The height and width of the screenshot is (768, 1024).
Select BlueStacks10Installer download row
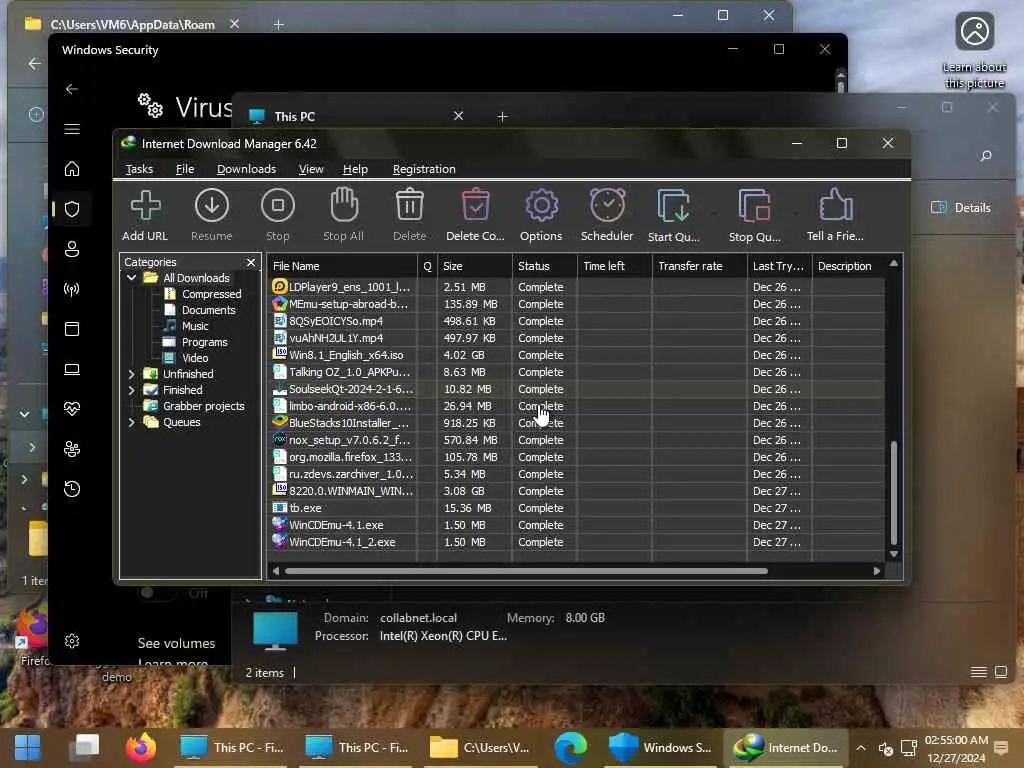[x=576, y=423]
